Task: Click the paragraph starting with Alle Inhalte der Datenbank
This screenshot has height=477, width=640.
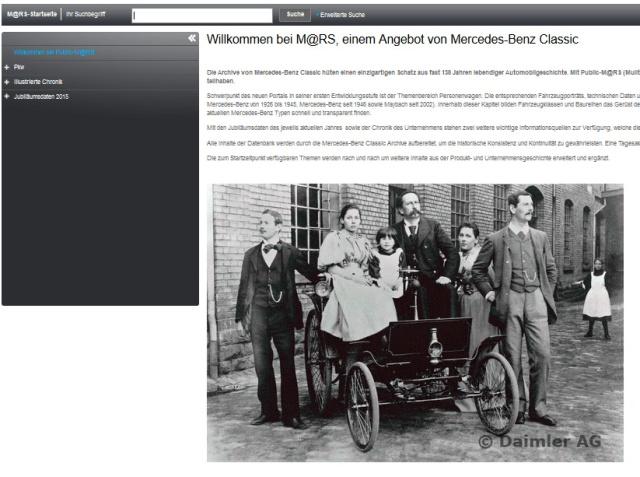Action: tap(422, 144)
